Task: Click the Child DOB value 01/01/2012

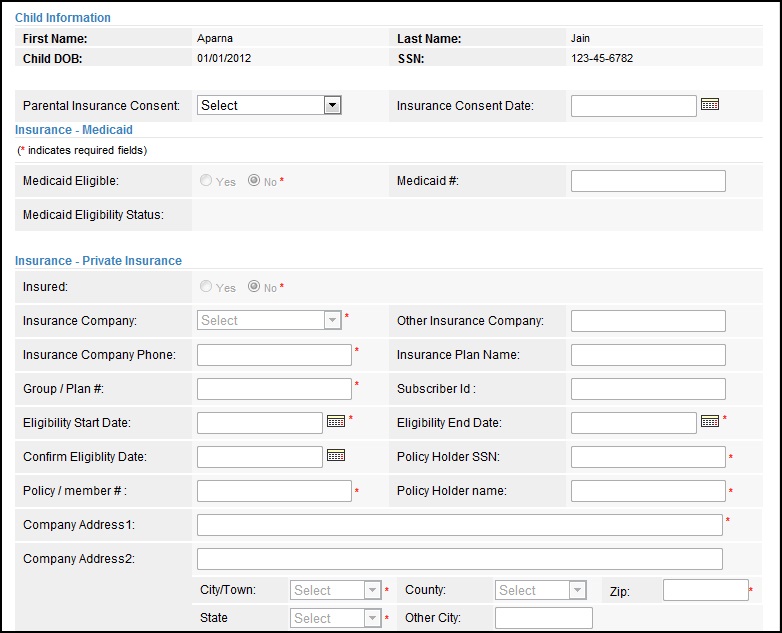Action: click(224, 58)
